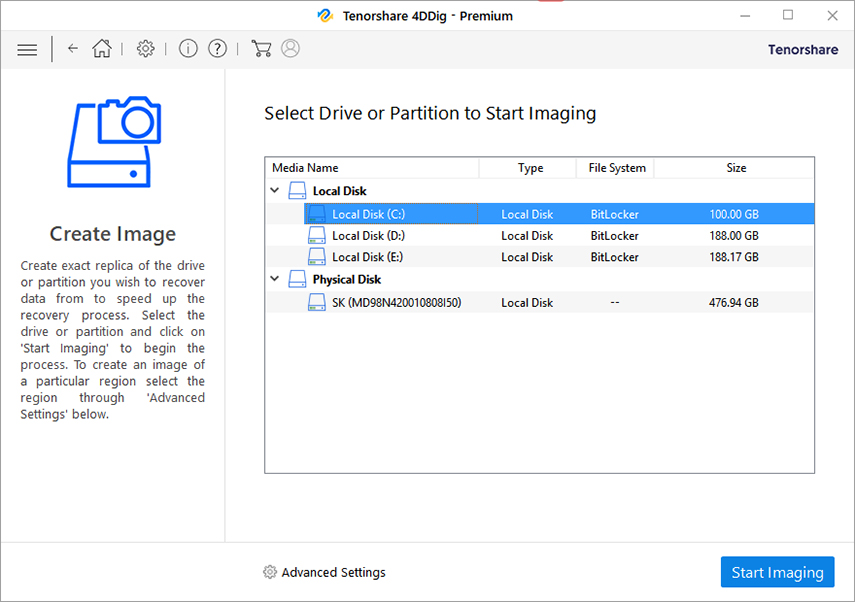
Task: Select the Local Disk (E:) partition
Action: pyautogui.click(x=540, y=256)
